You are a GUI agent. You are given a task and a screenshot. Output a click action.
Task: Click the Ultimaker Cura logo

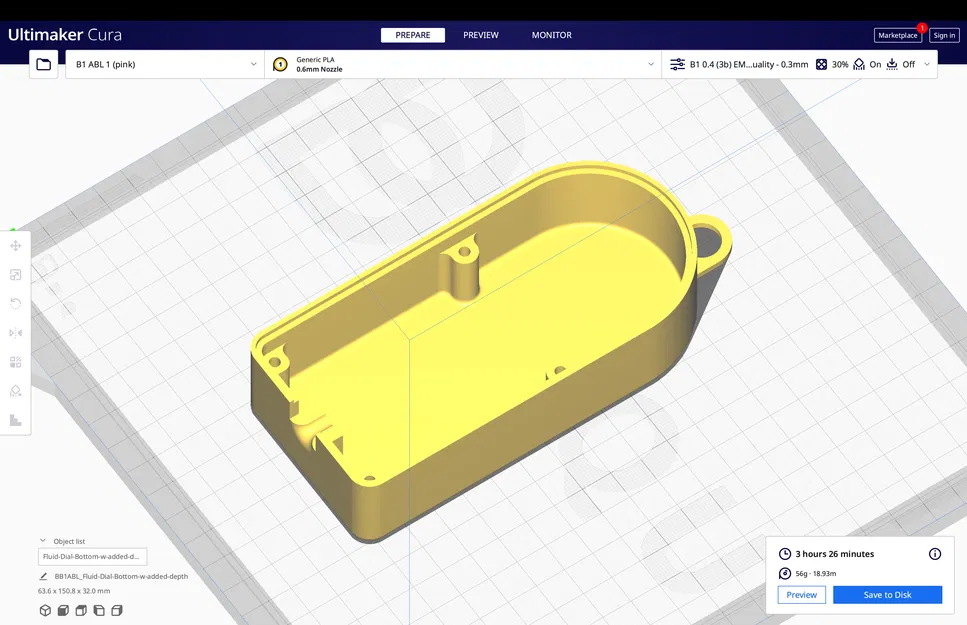65,35
